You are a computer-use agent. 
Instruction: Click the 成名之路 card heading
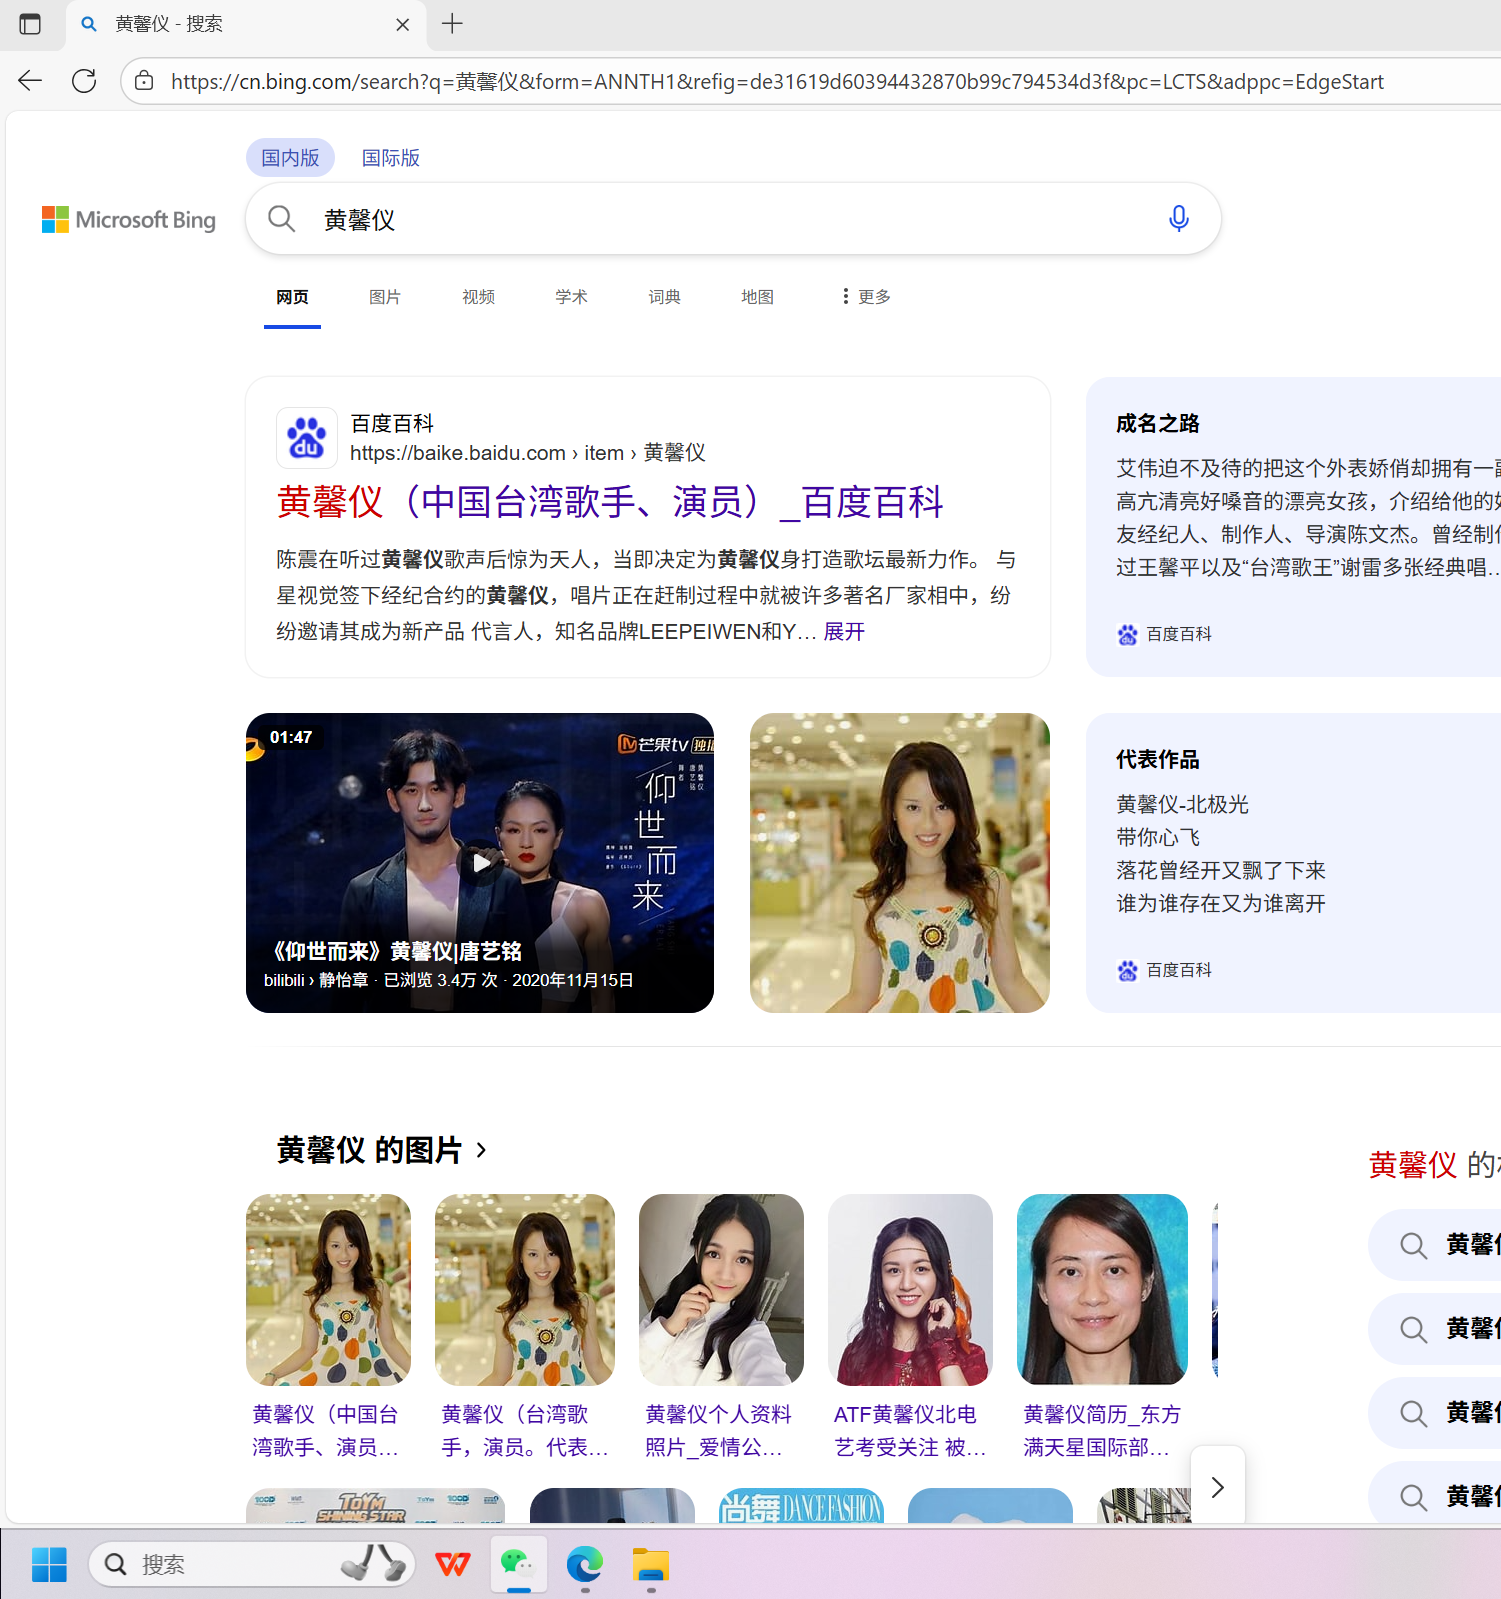(x=1158, y=423)
